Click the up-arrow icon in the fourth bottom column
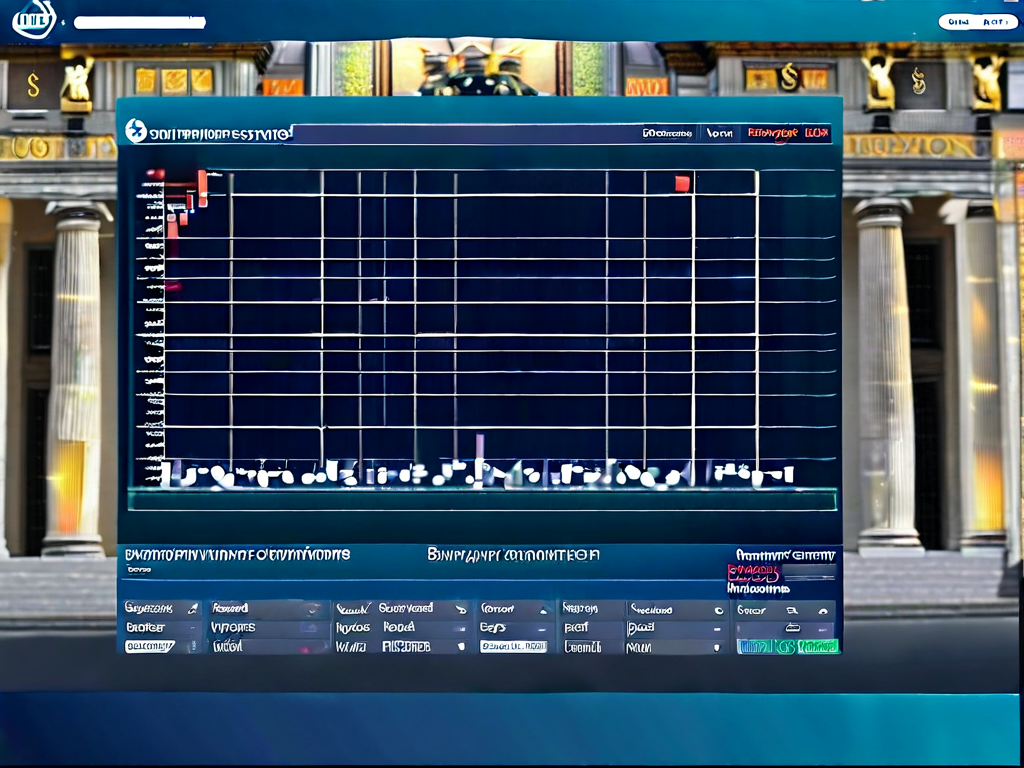Screen dimensions: 1024x768 pos(543,610)
